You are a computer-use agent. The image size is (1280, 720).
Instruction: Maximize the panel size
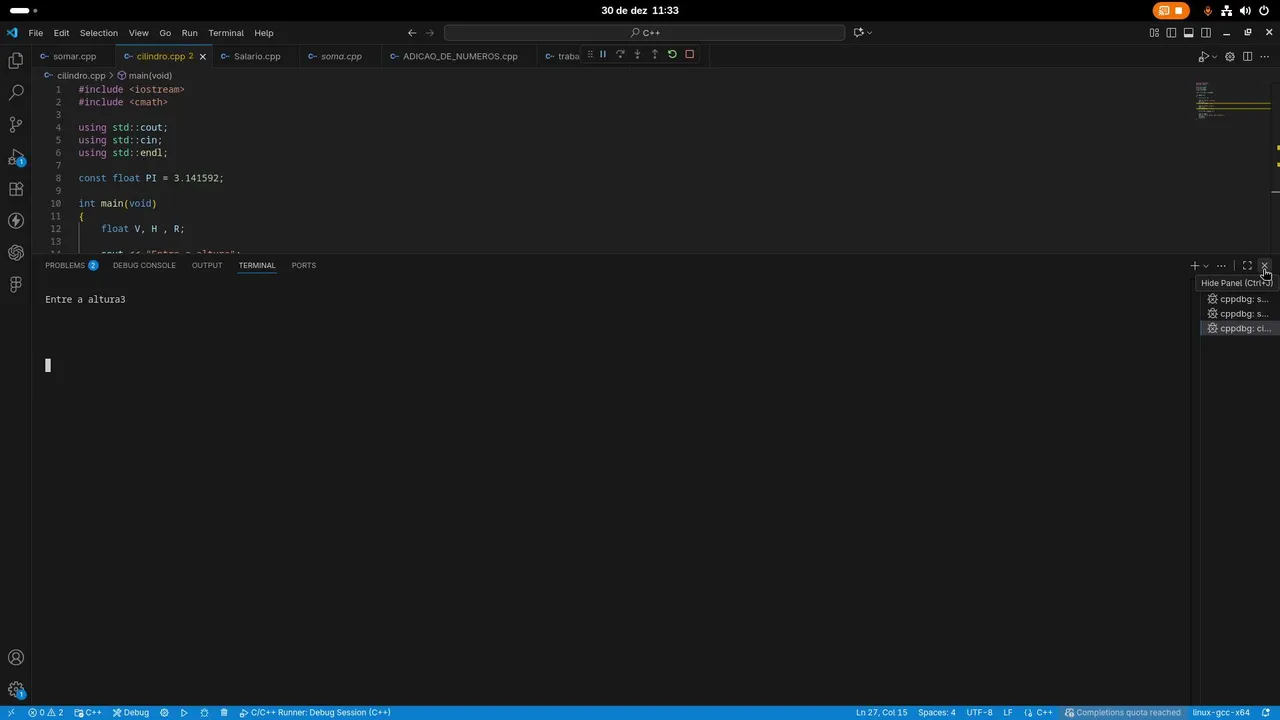point(1247,266)
